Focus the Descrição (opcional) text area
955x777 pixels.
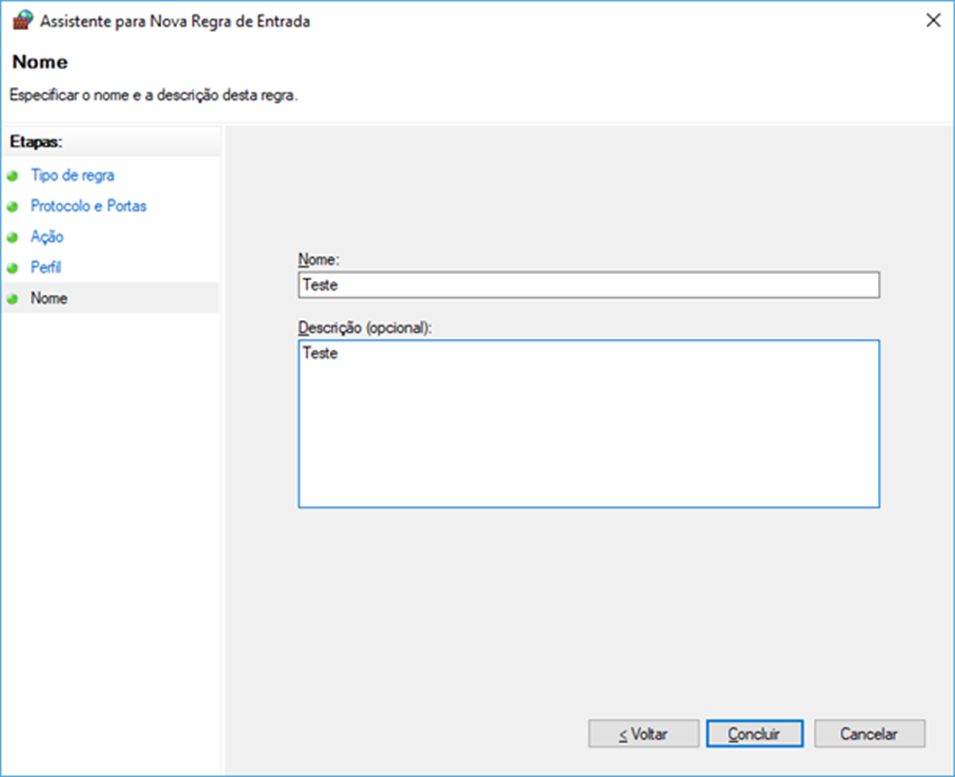pyautogui.click(x=588, y=424)
